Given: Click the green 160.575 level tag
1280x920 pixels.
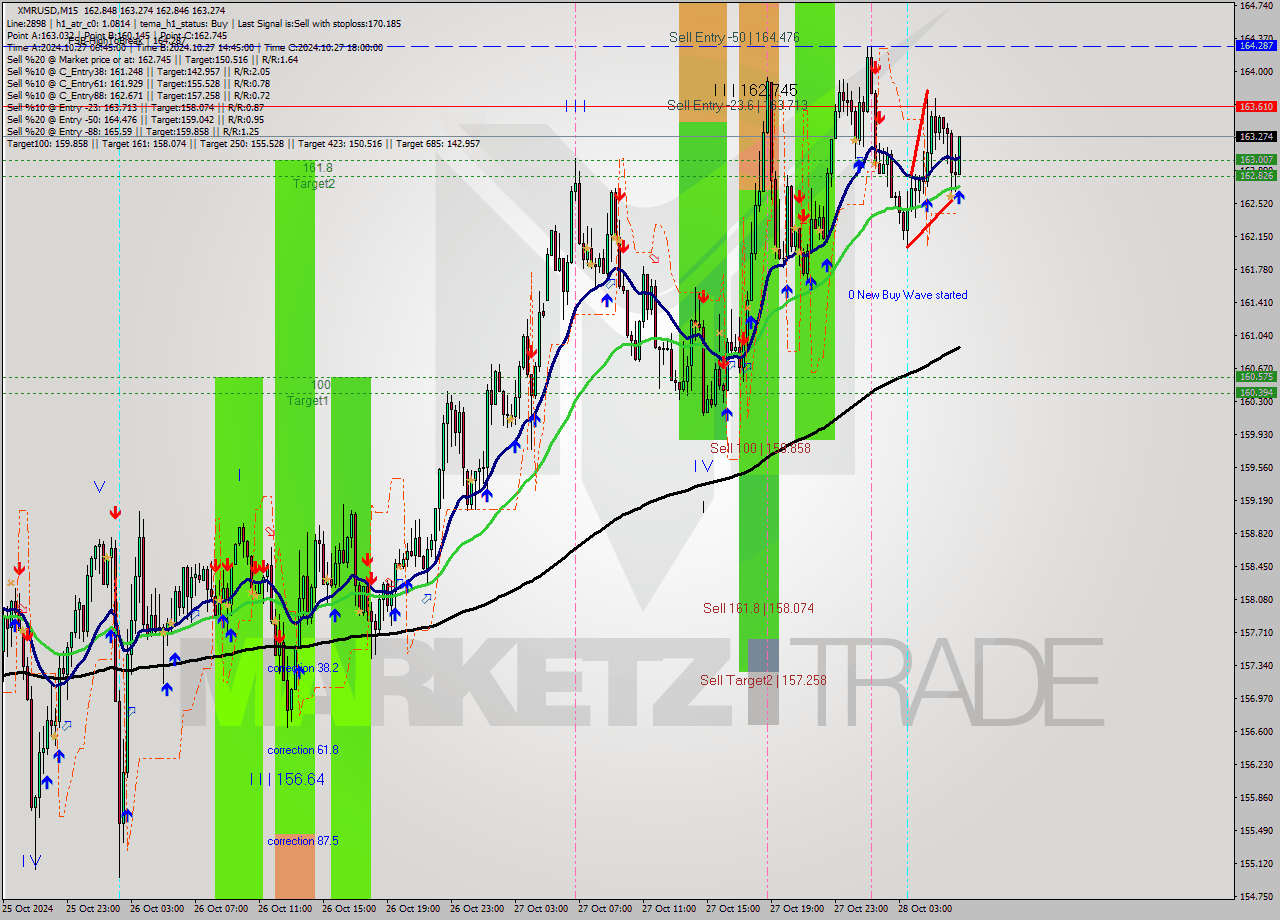Looking at the screenshot, I should point(1256,377).
